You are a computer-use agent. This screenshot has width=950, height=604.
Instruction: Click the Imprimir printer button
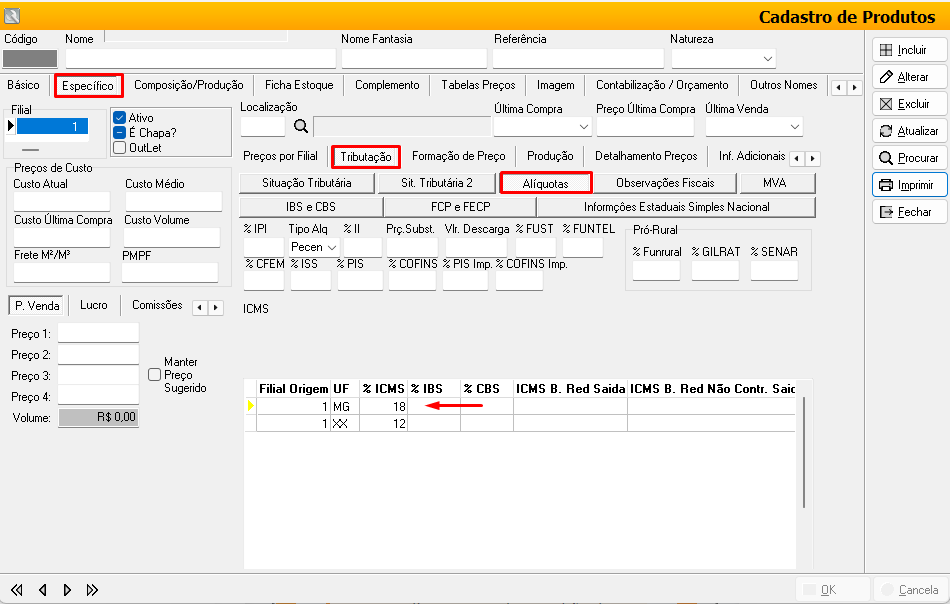[x=909, y=185]
